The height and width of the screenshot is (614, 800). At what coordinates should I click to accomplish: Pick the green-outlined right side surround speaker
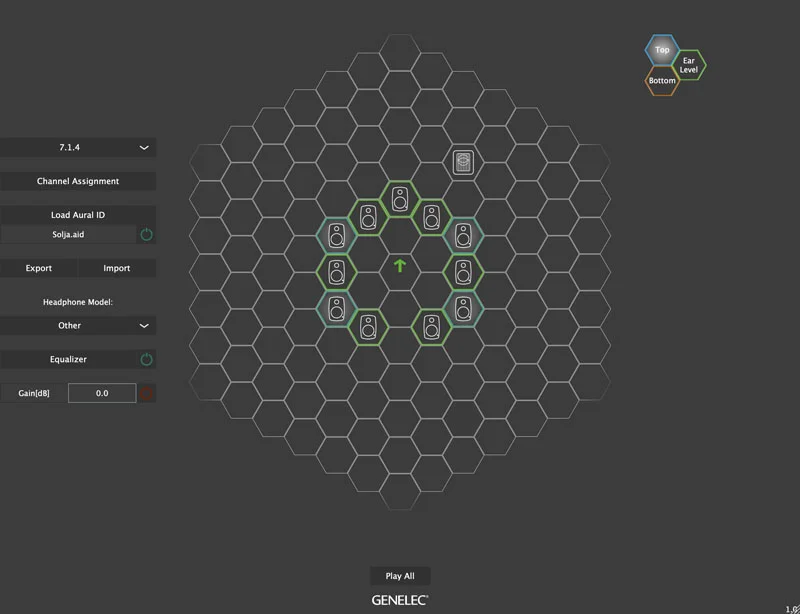tap(463, 273)
